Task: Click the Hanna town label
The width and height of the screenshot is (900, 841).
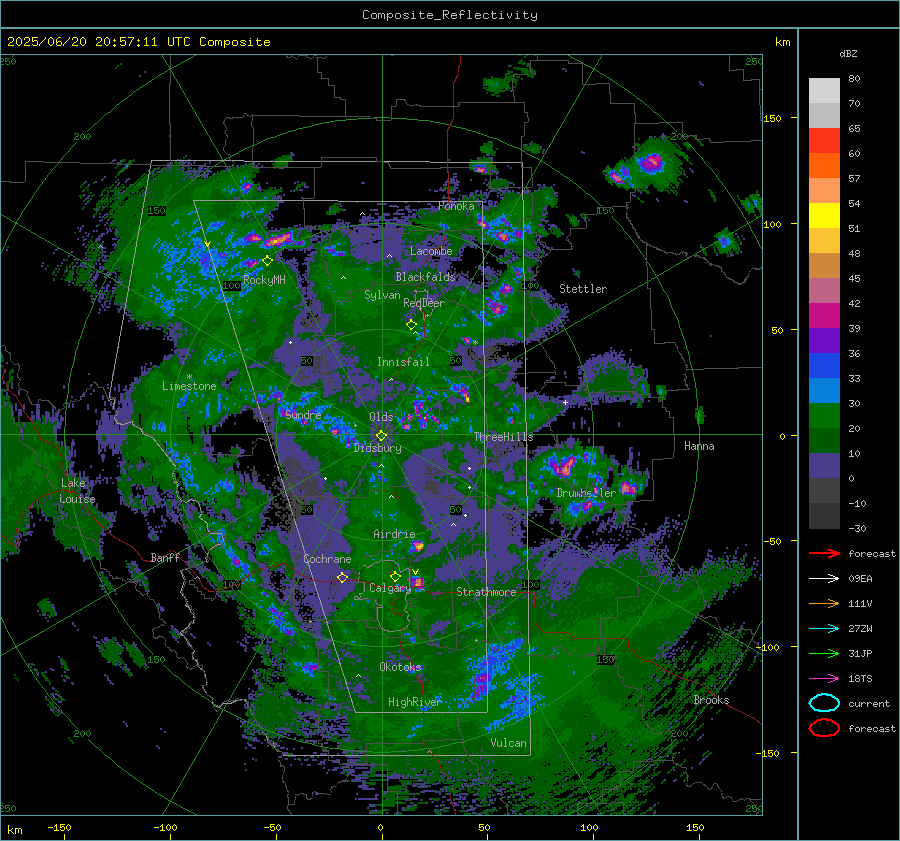Action: [x=699, y=446]
